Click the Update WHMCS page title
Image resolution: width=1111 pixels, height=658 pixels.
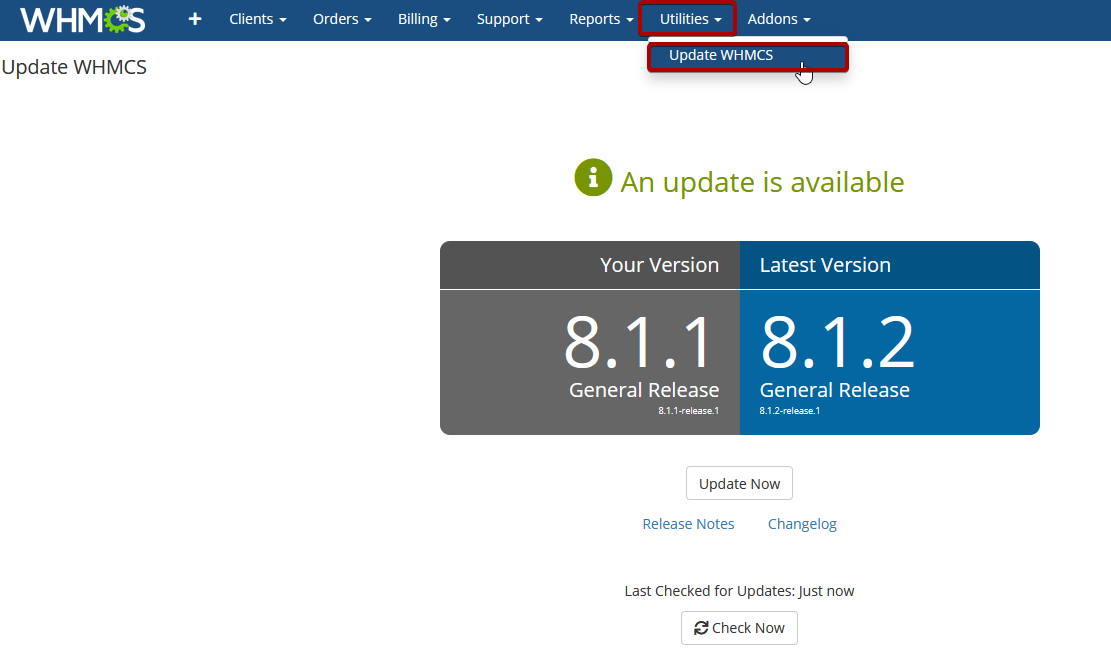coord(74,67)
